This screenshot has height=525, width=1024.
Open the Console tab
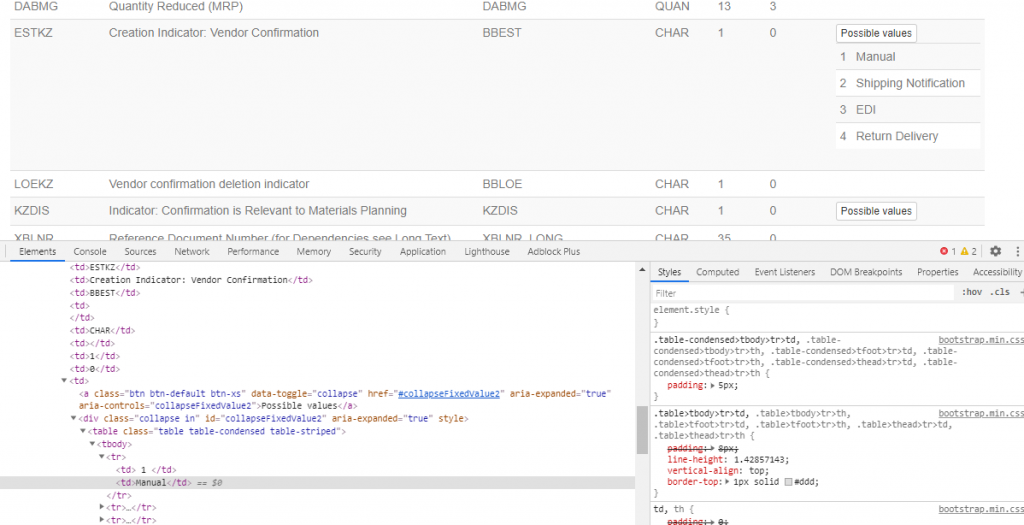(x=90, y=251)
